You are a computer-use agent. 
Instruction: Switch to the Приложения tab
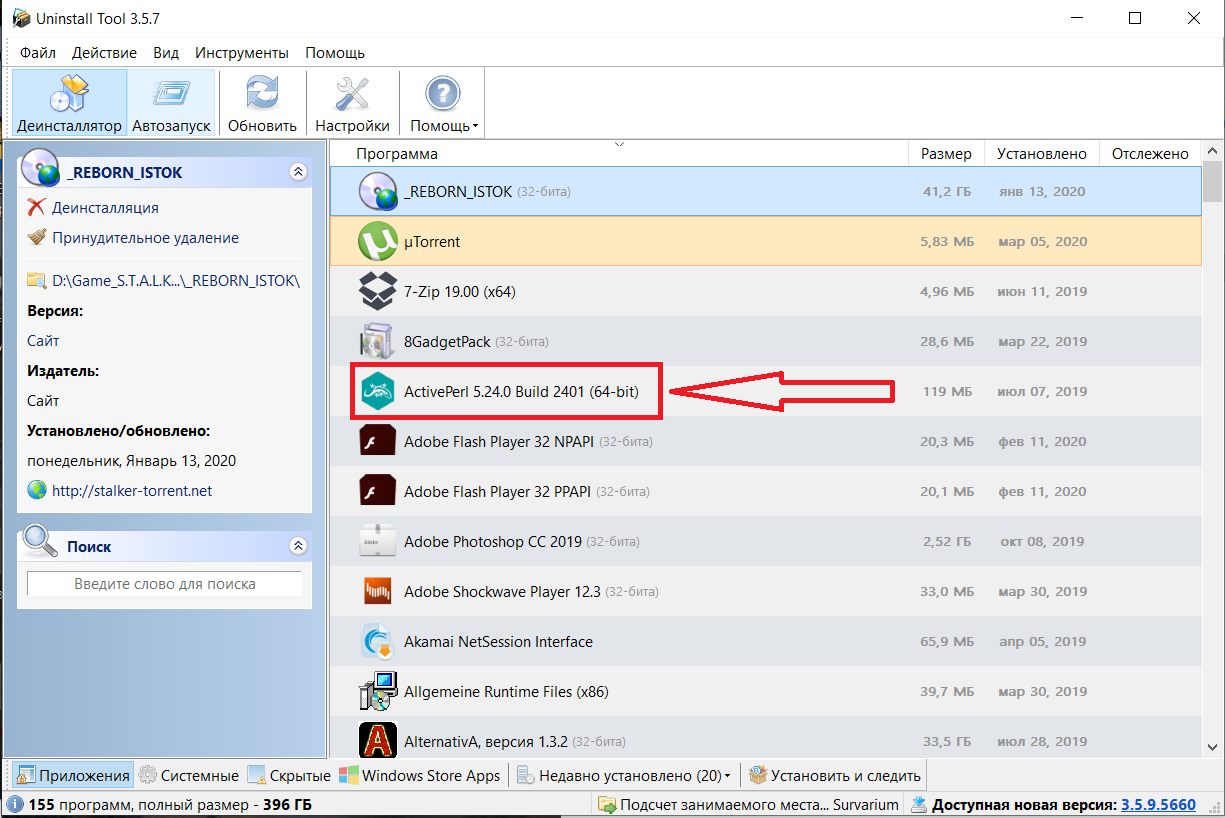click(x=72, y=775)
